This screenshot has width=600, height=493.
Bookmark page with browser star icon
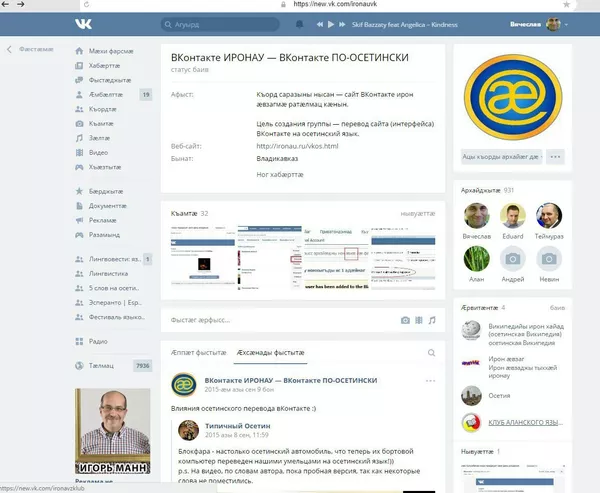coord(567,5)
